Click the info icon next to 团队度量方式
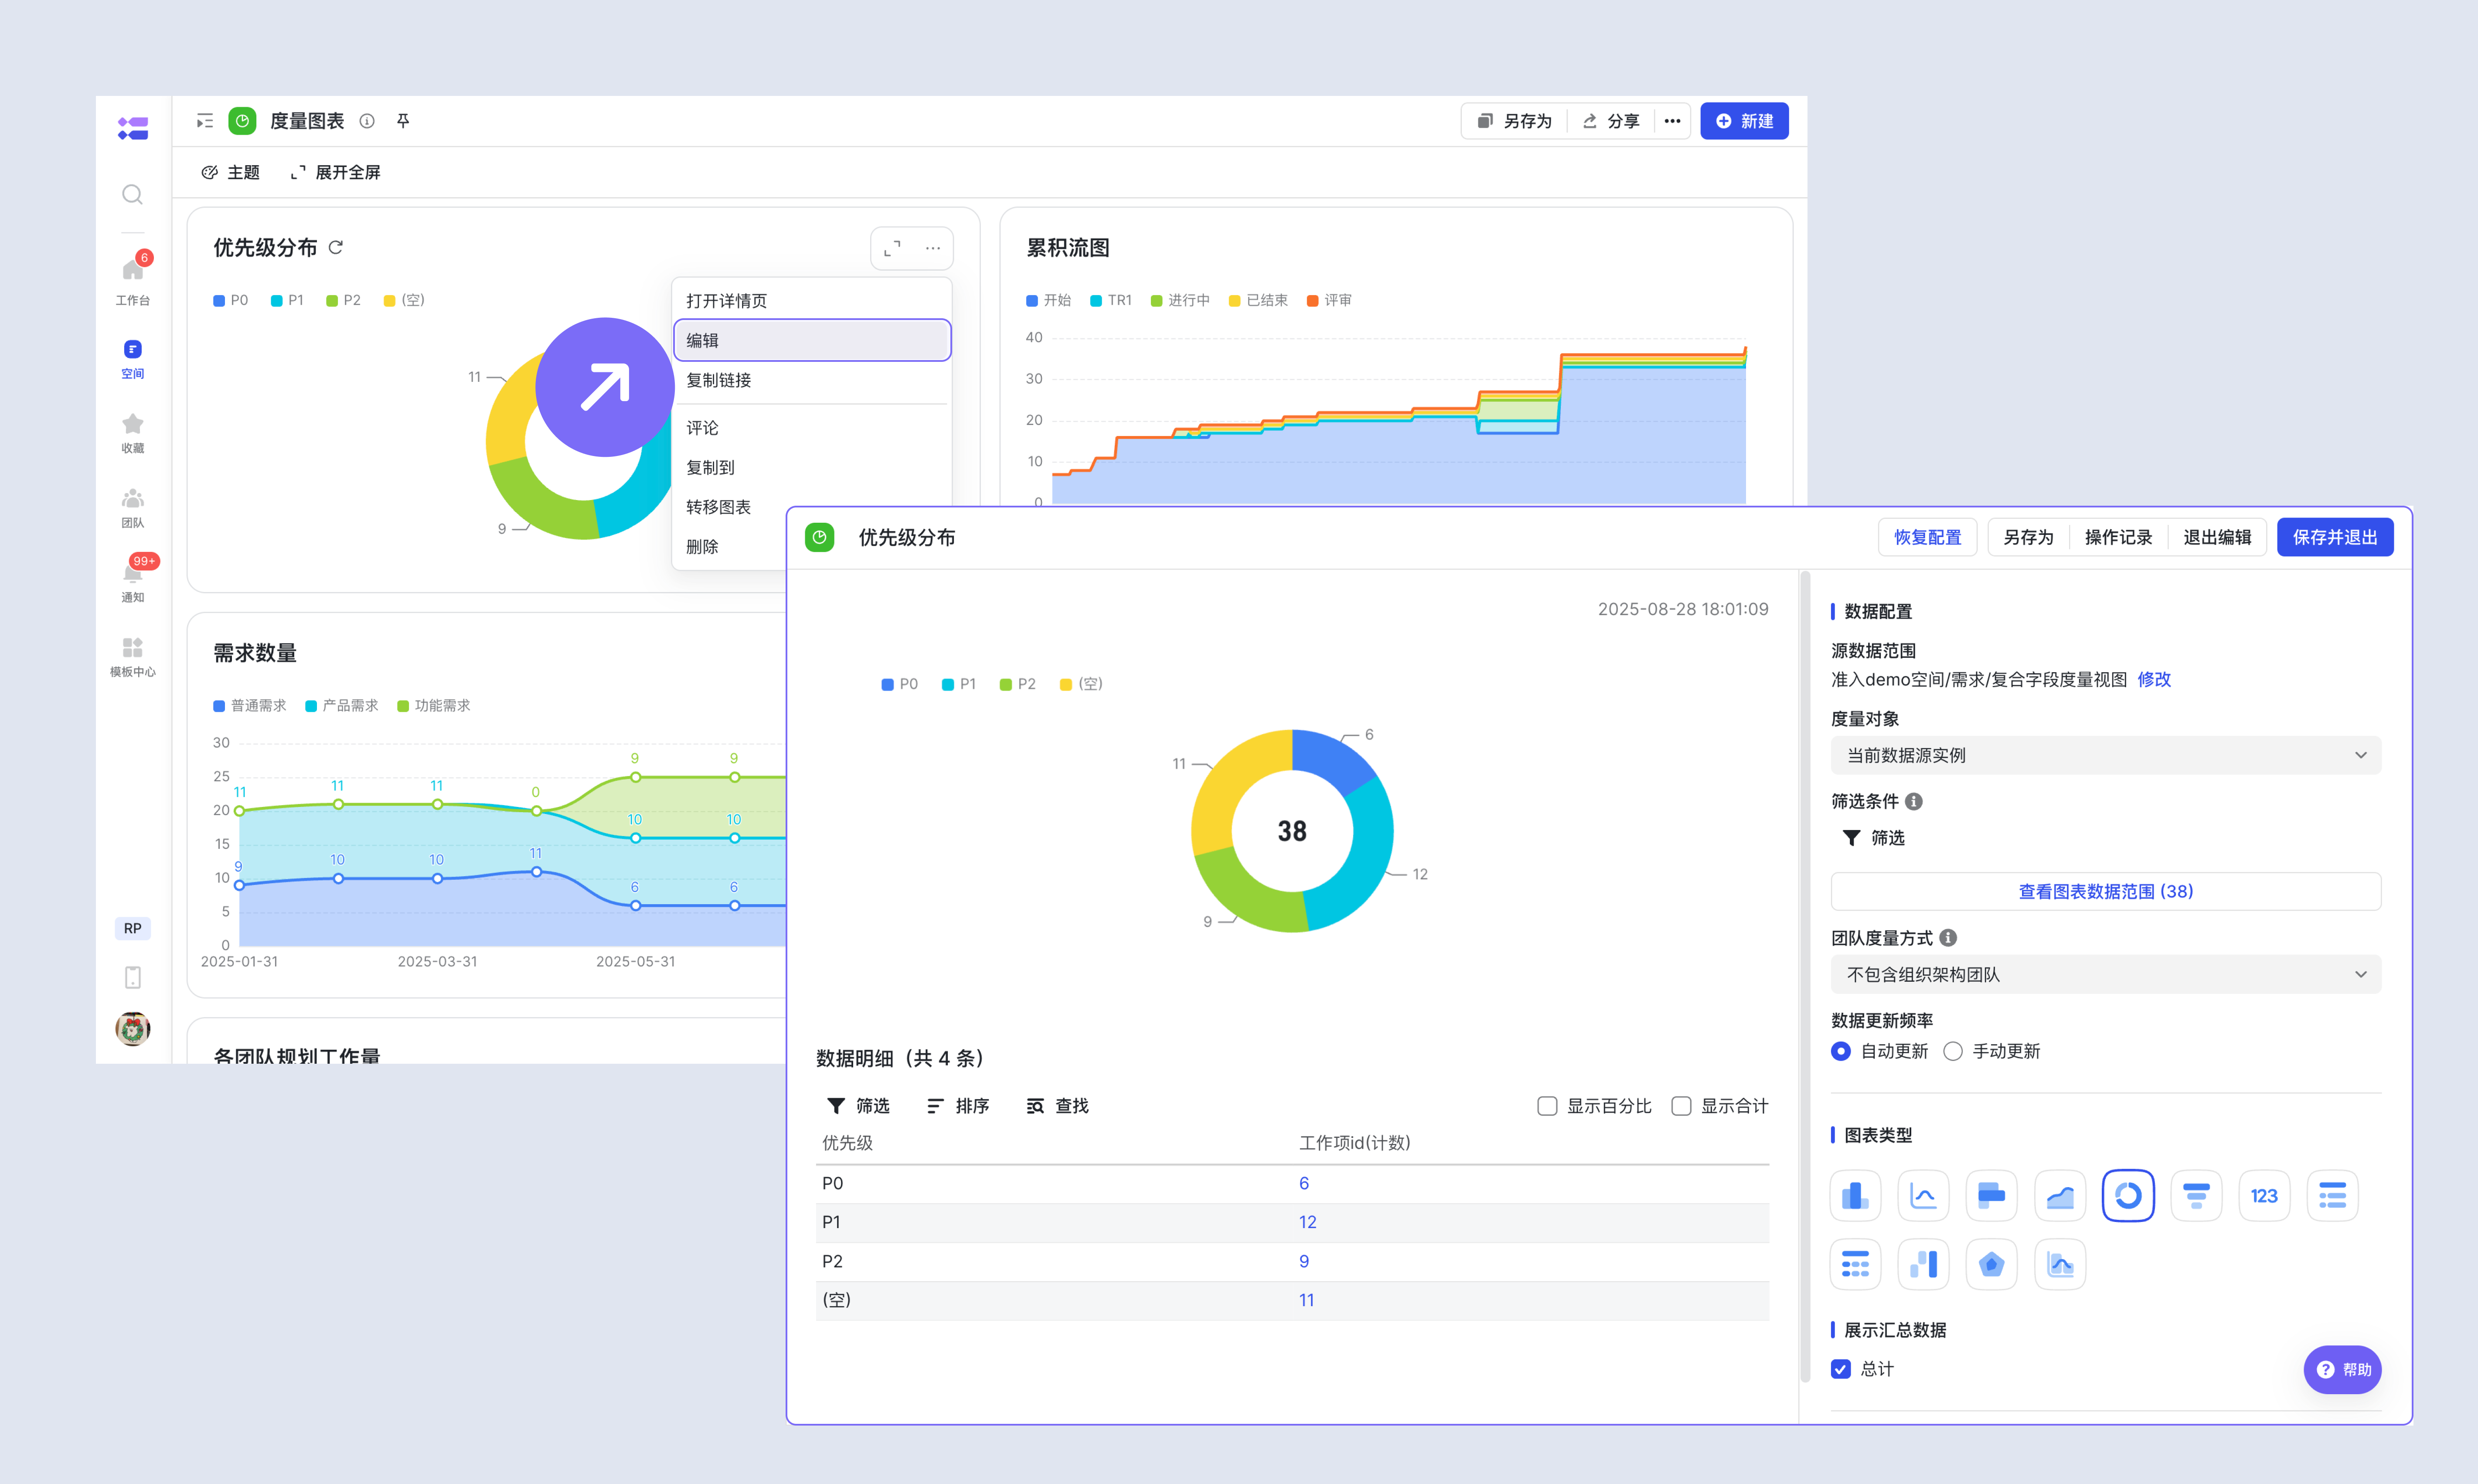Viewport: 2478px width, 1484px height. coord(1948,938)
